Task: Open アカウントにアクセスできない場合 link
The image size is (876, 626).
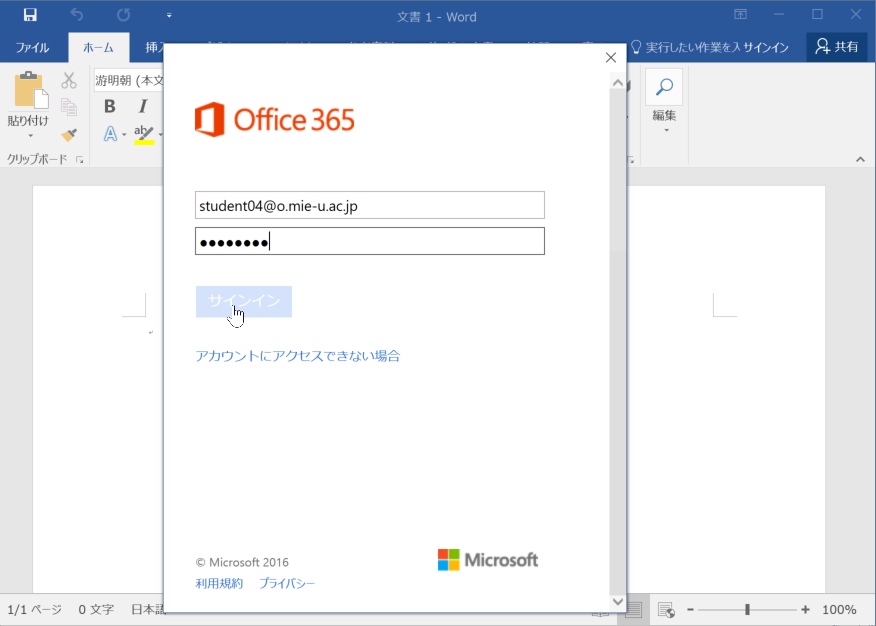Action: tap(298, 356)
